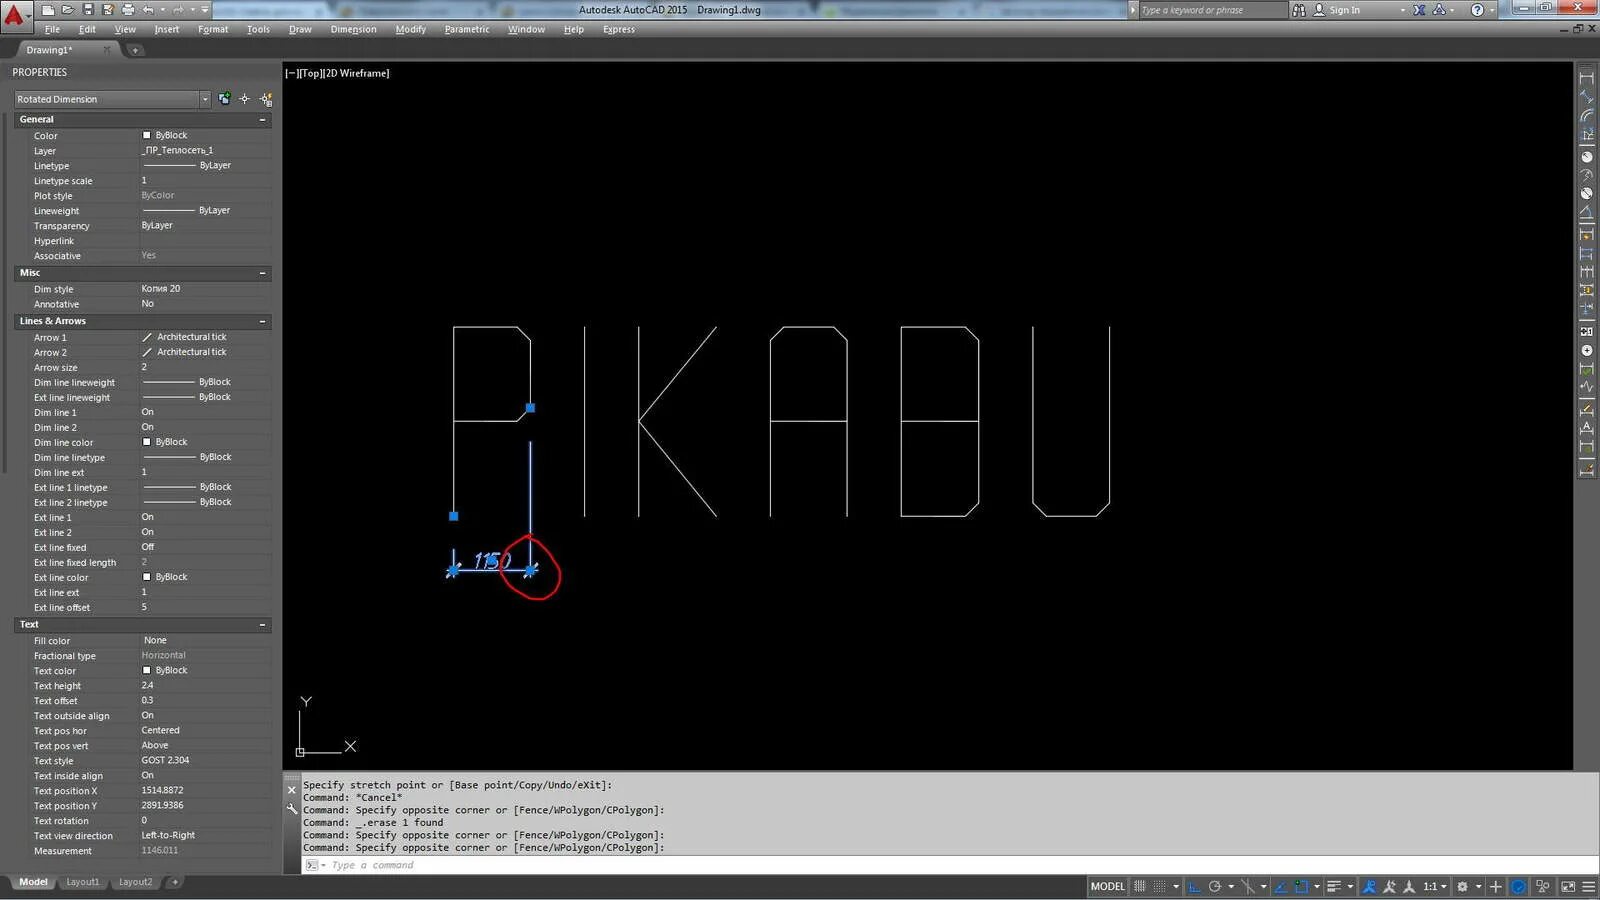Select the Linear dimension tool

(1586, 78)
